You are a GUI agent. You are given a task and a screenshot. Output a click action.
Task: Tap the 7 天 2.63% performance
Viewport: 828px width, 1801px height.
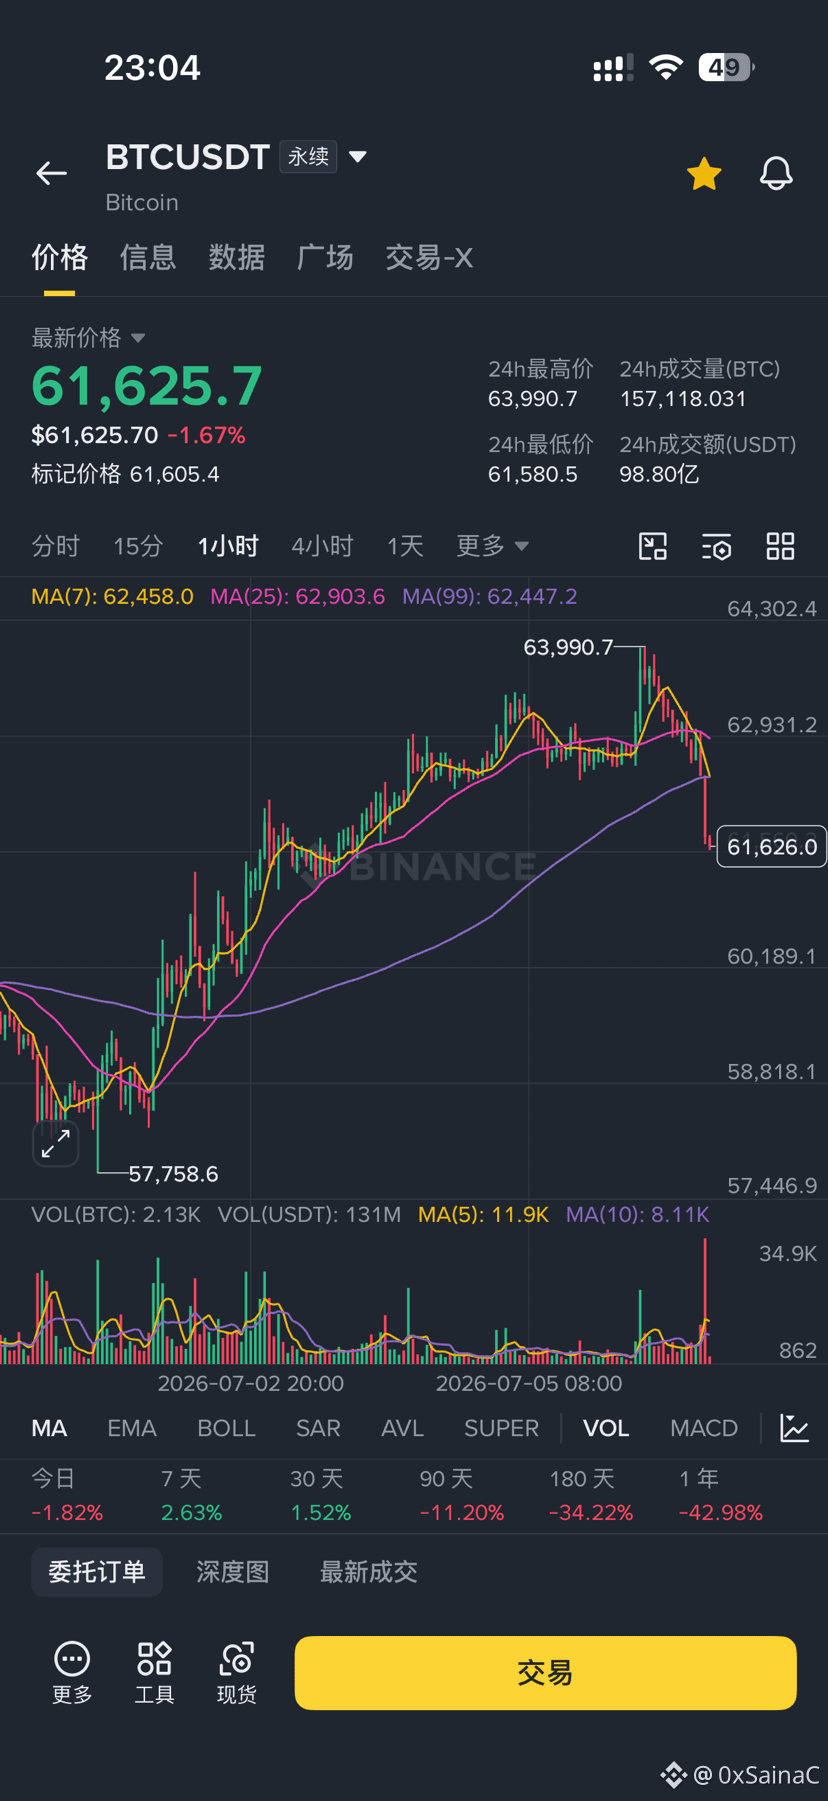(x=191, y=1495)
